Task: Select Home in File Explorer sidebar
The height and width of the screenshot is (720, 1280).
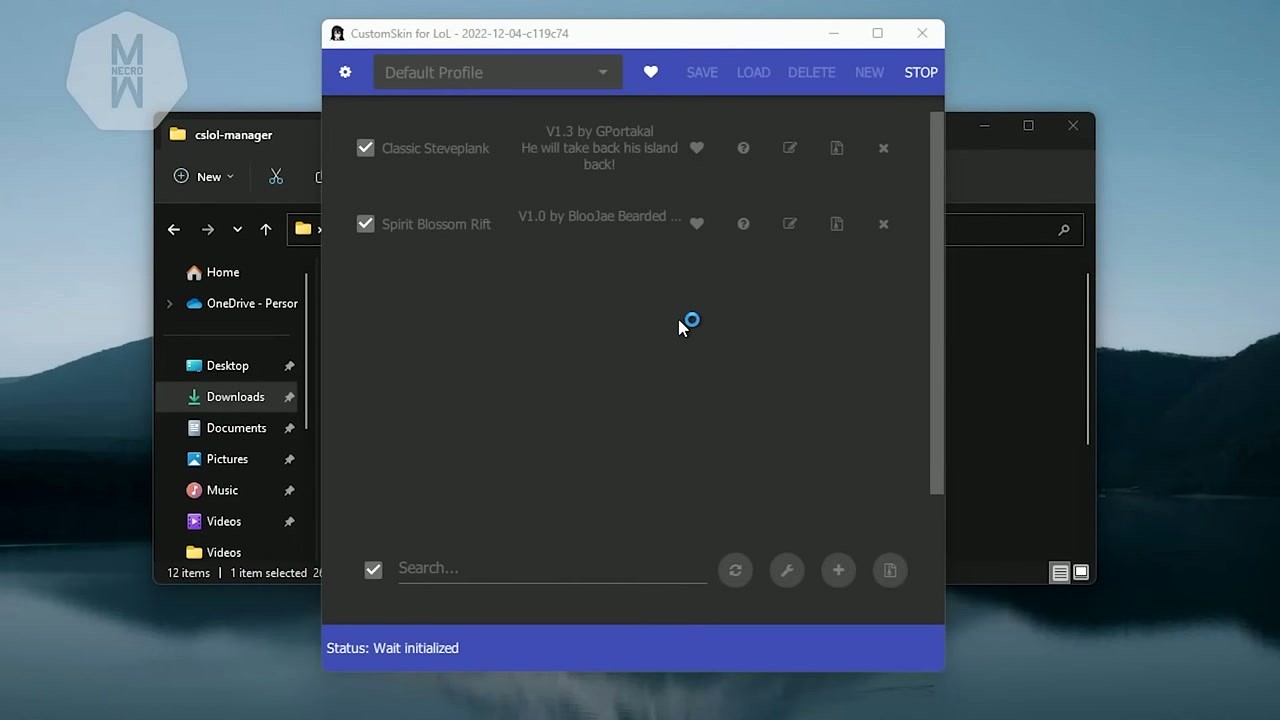Action: tap(213, 272)
